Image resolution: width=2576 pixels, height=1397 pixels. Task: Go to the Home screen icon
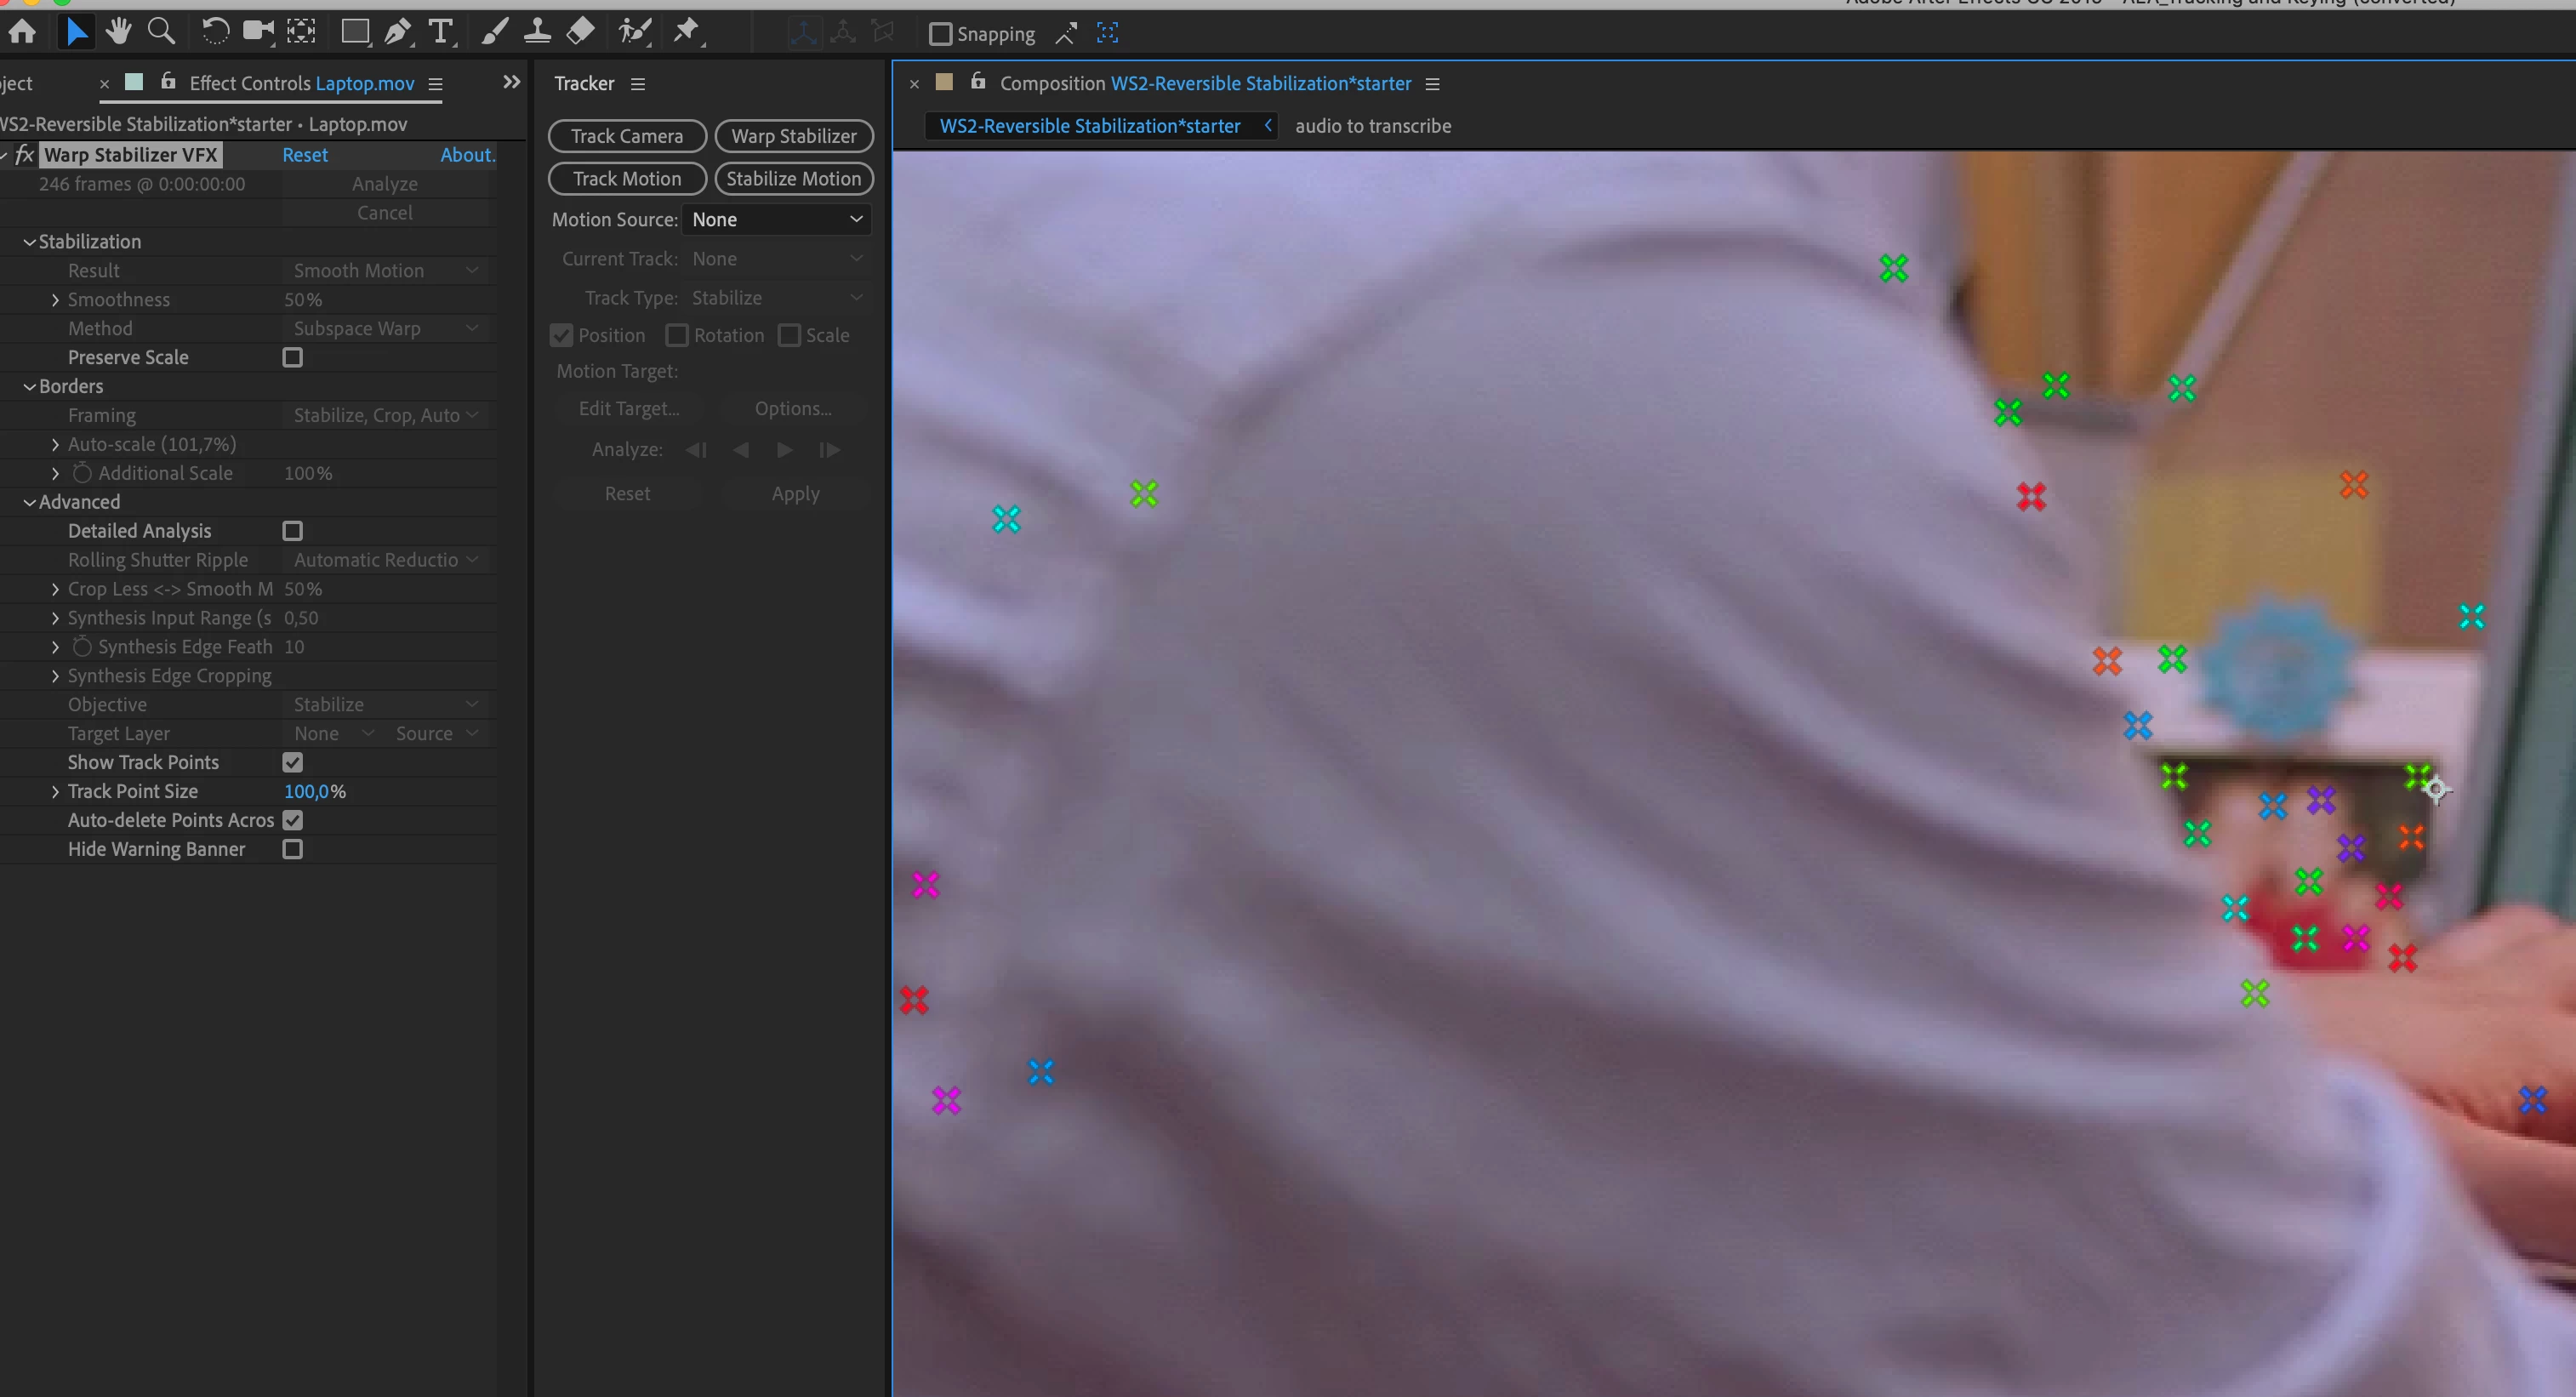(x=22, y=32)
